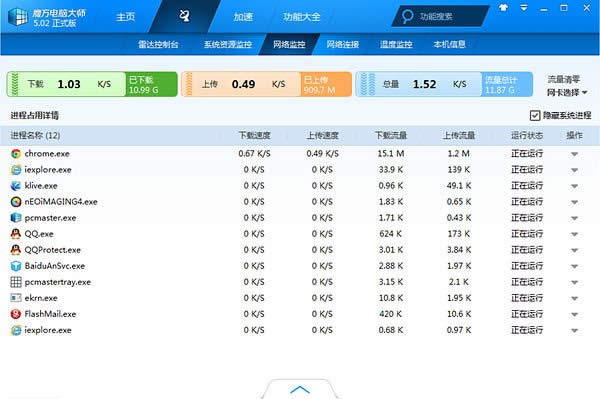The width and height of the screenshot is (600, 399).
Task: Open the skin shirt icon
Action: pyautogui.click(x=504, y=7)
